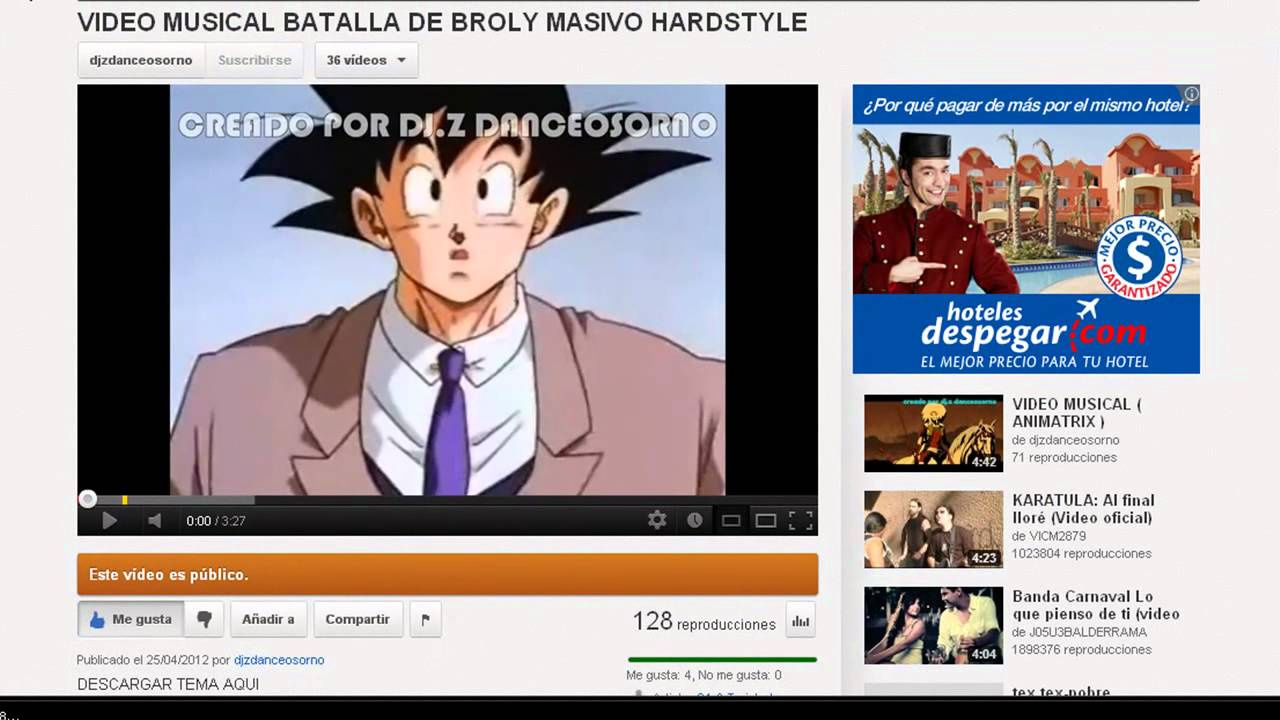Click the 128 reproducciones view count
1280x720 pixels.
704,622
